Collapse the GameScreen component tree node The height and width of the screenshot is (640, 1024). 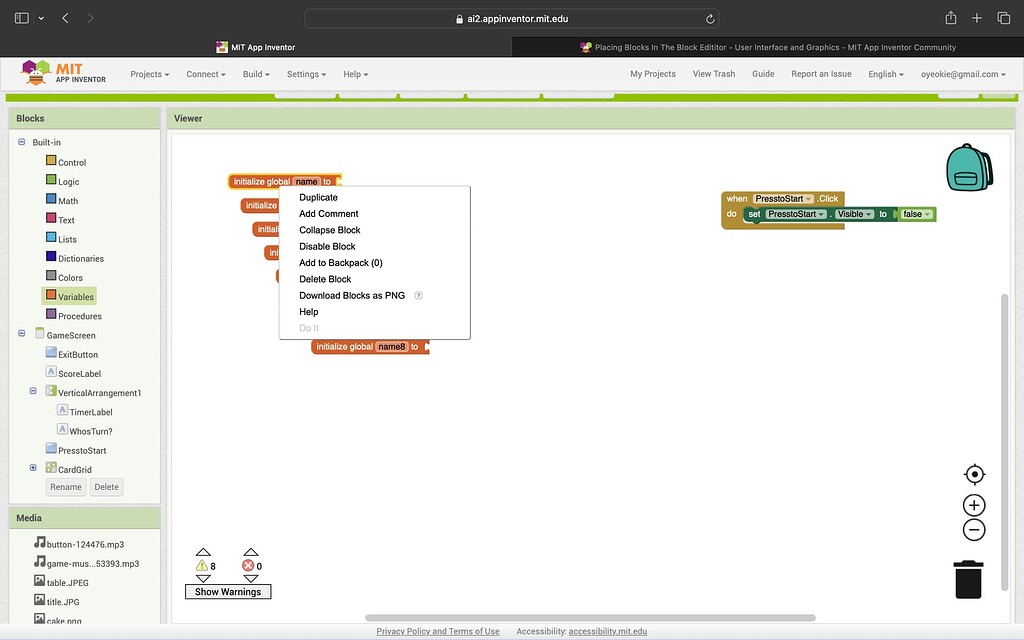click(21, 334)
